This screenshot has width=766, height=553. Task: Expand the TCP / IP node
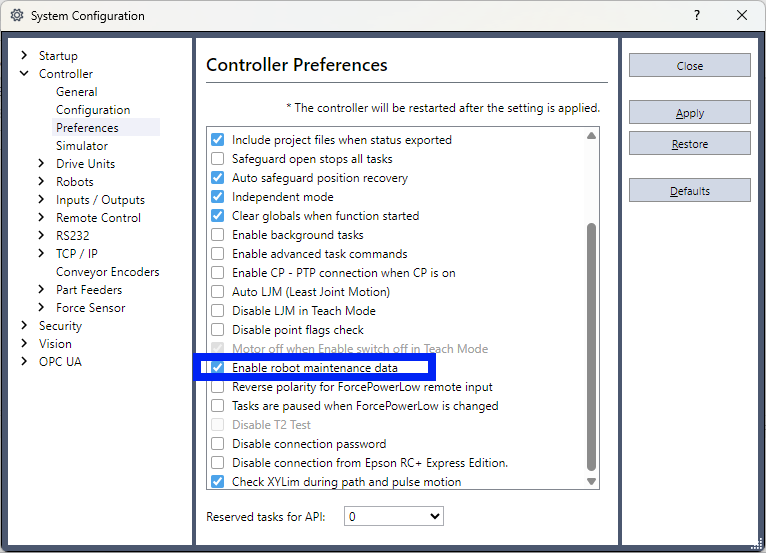click(x=41, y=253)
